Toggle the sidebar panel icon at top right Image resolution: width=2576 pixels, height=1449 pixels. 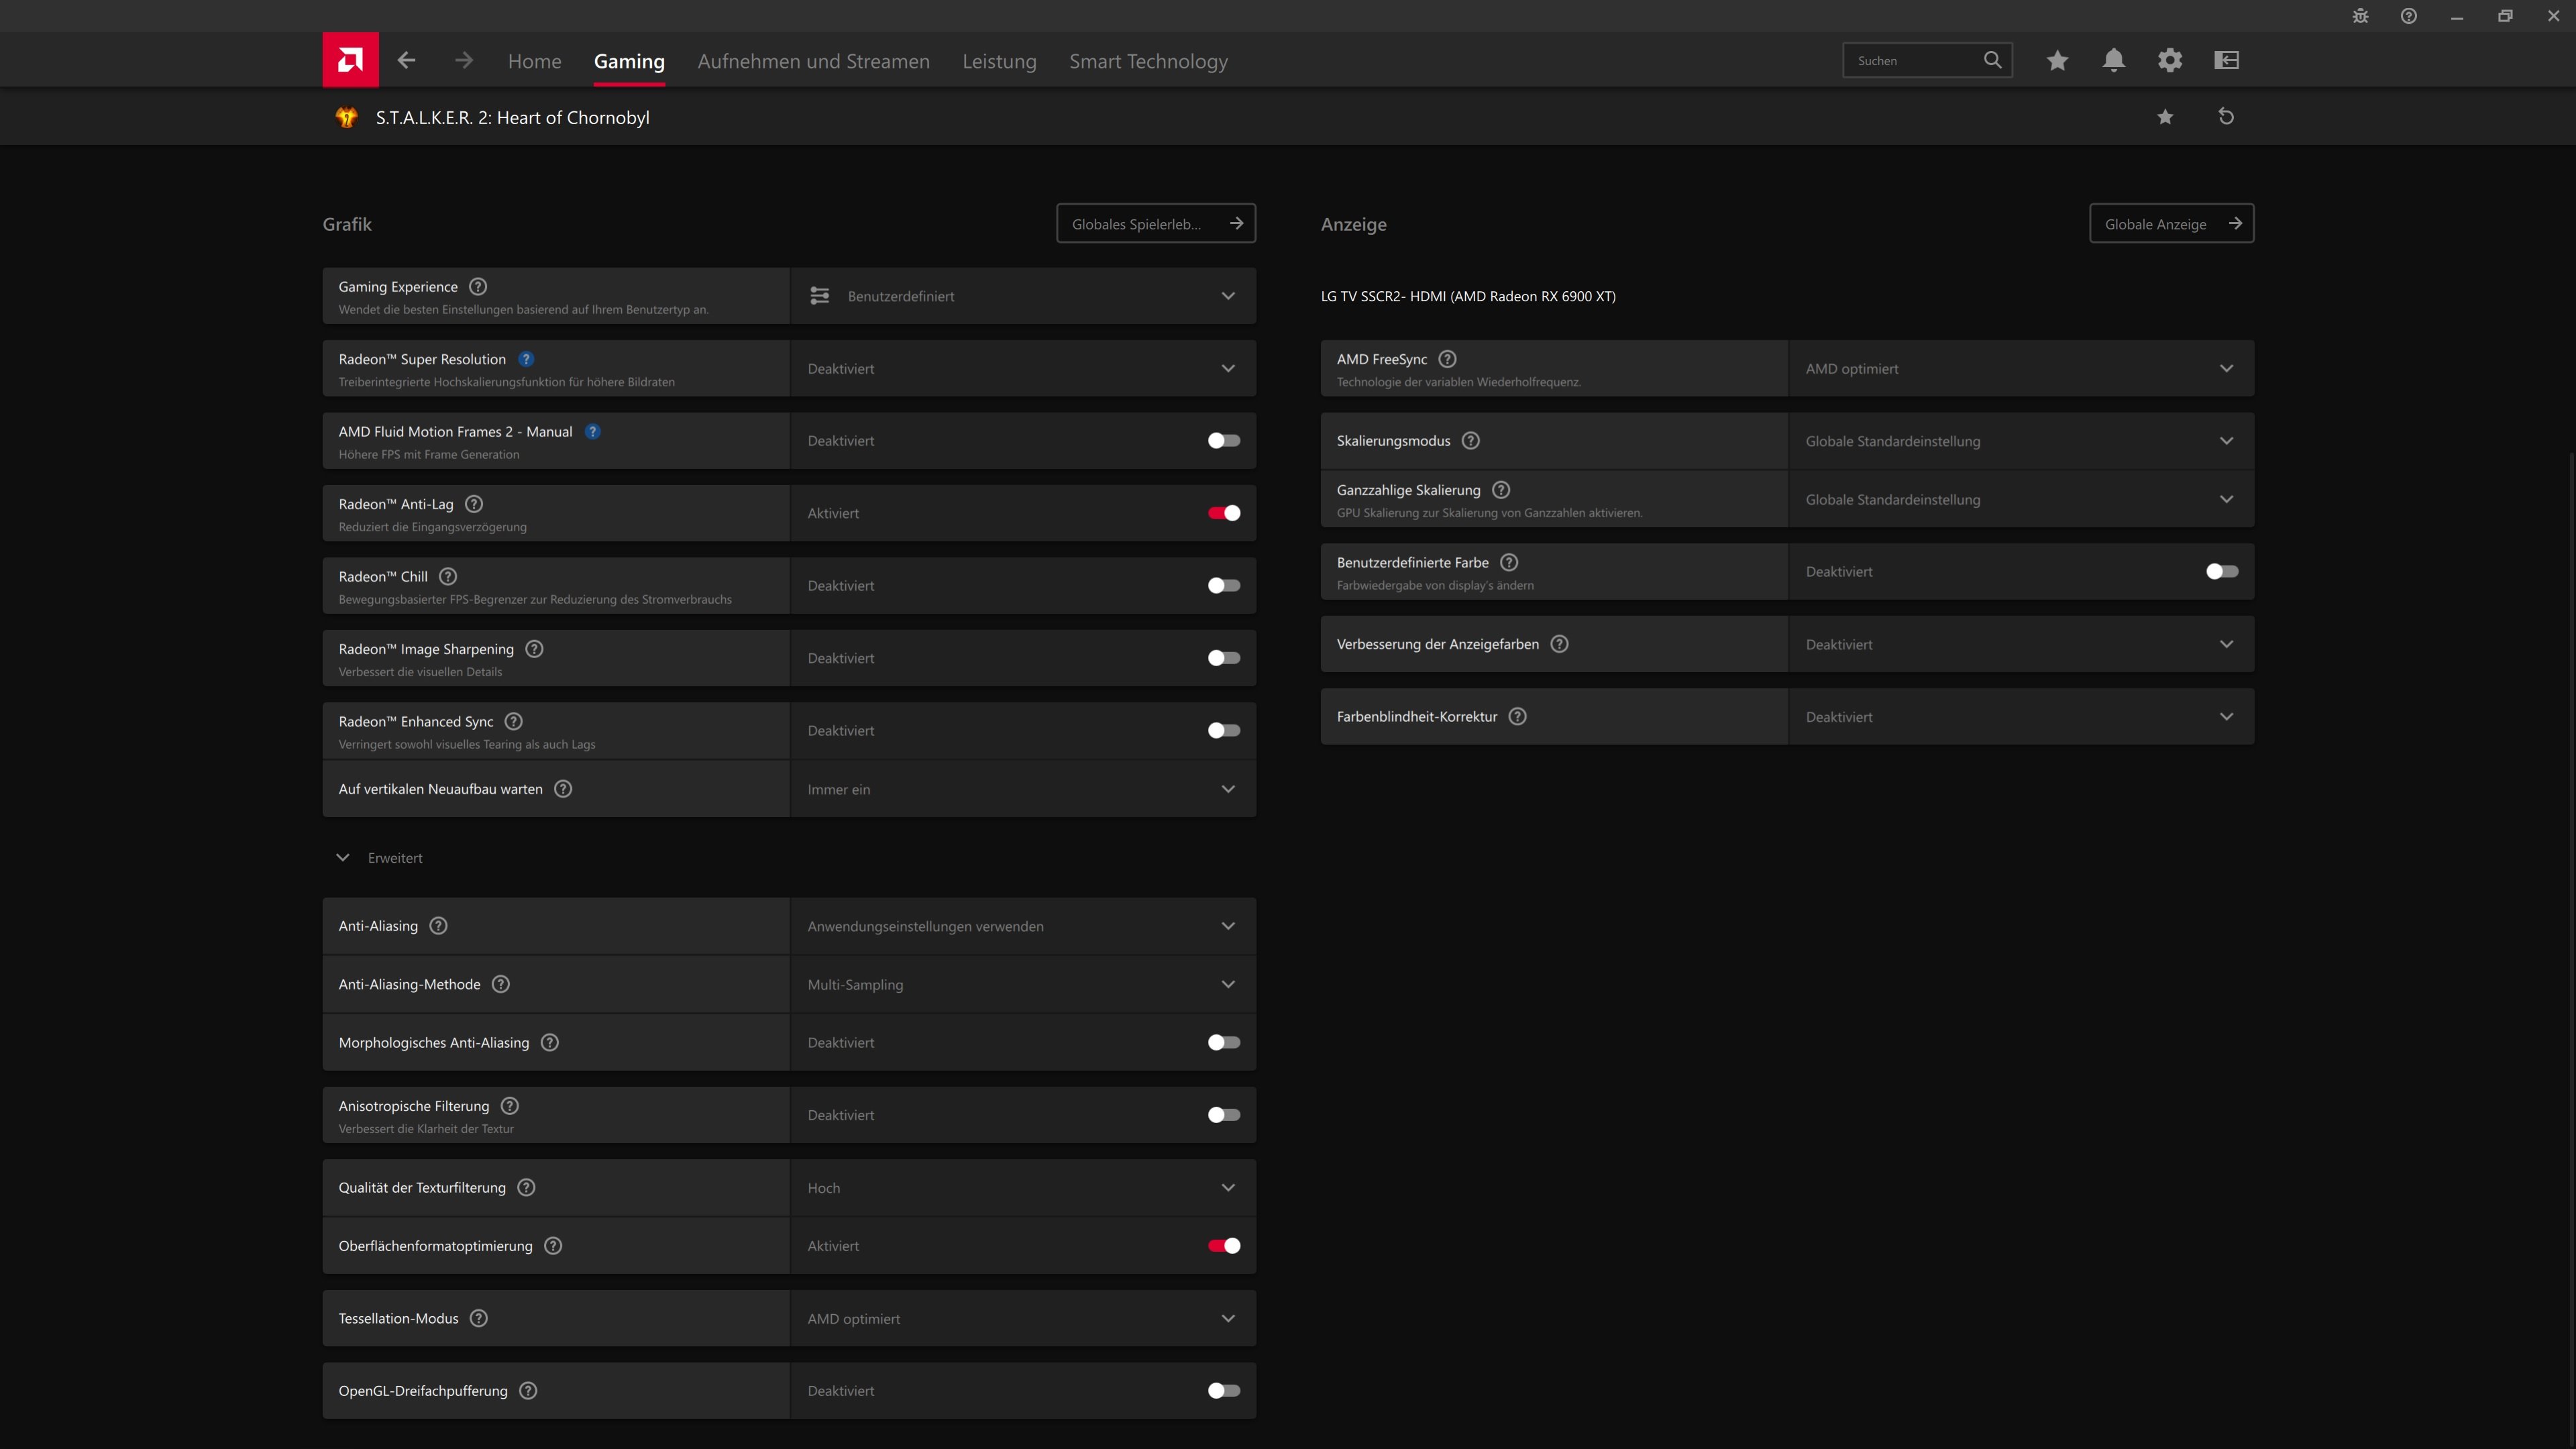[2226, 60]
